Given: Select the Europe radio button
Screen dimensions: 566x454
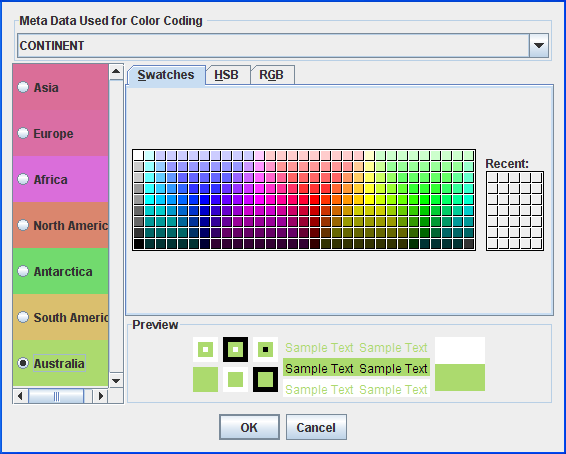Looking at the screenshot, I should (x=23, y=133).
